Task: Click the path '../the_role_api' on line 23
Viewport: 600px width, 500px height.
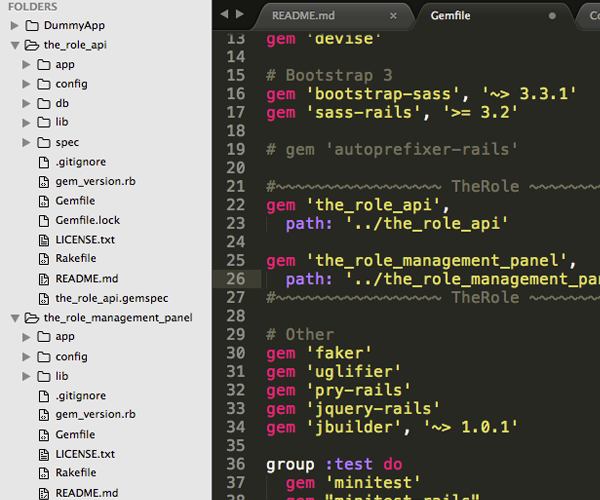Action: [426, 223]
